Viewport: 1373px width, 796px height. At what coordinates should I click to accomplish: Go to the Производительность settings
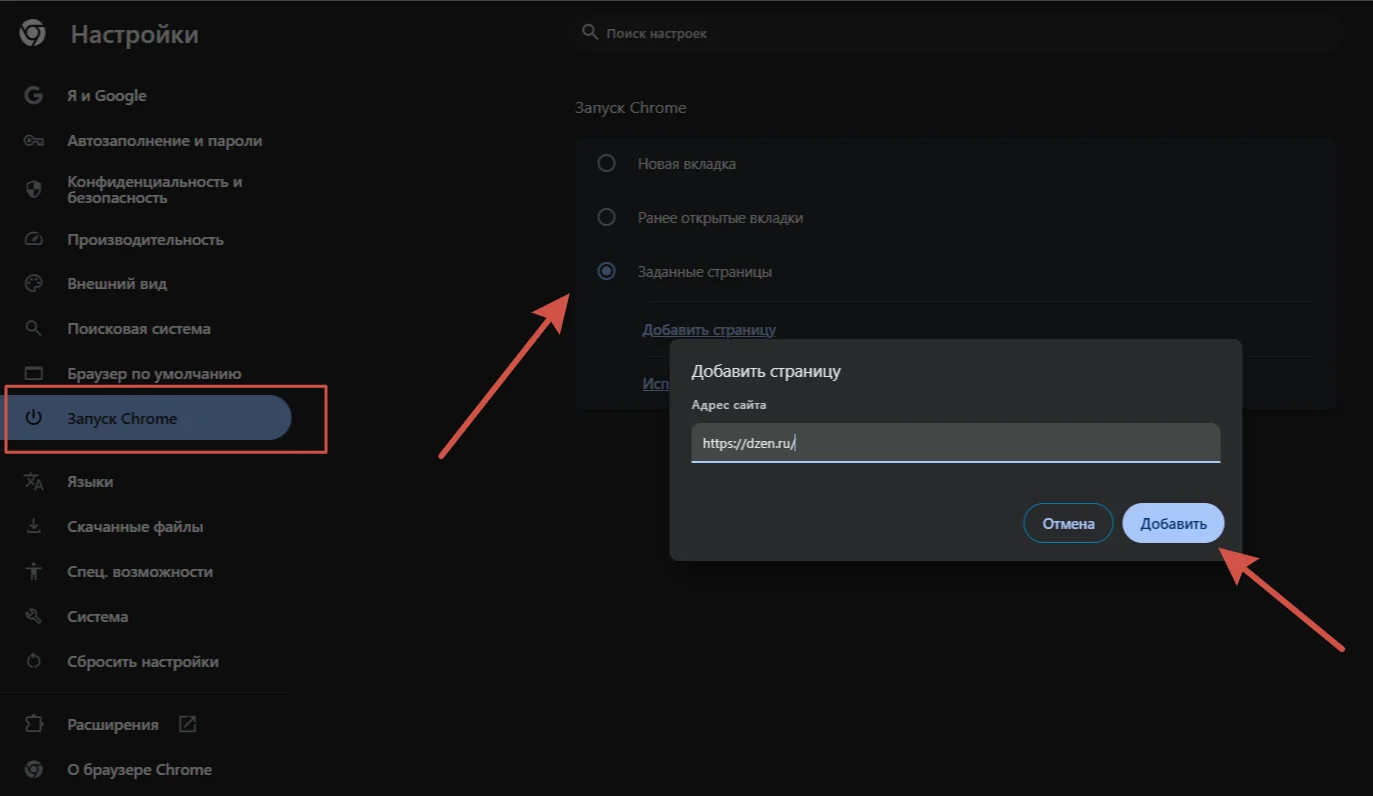[x=146, y=240]
